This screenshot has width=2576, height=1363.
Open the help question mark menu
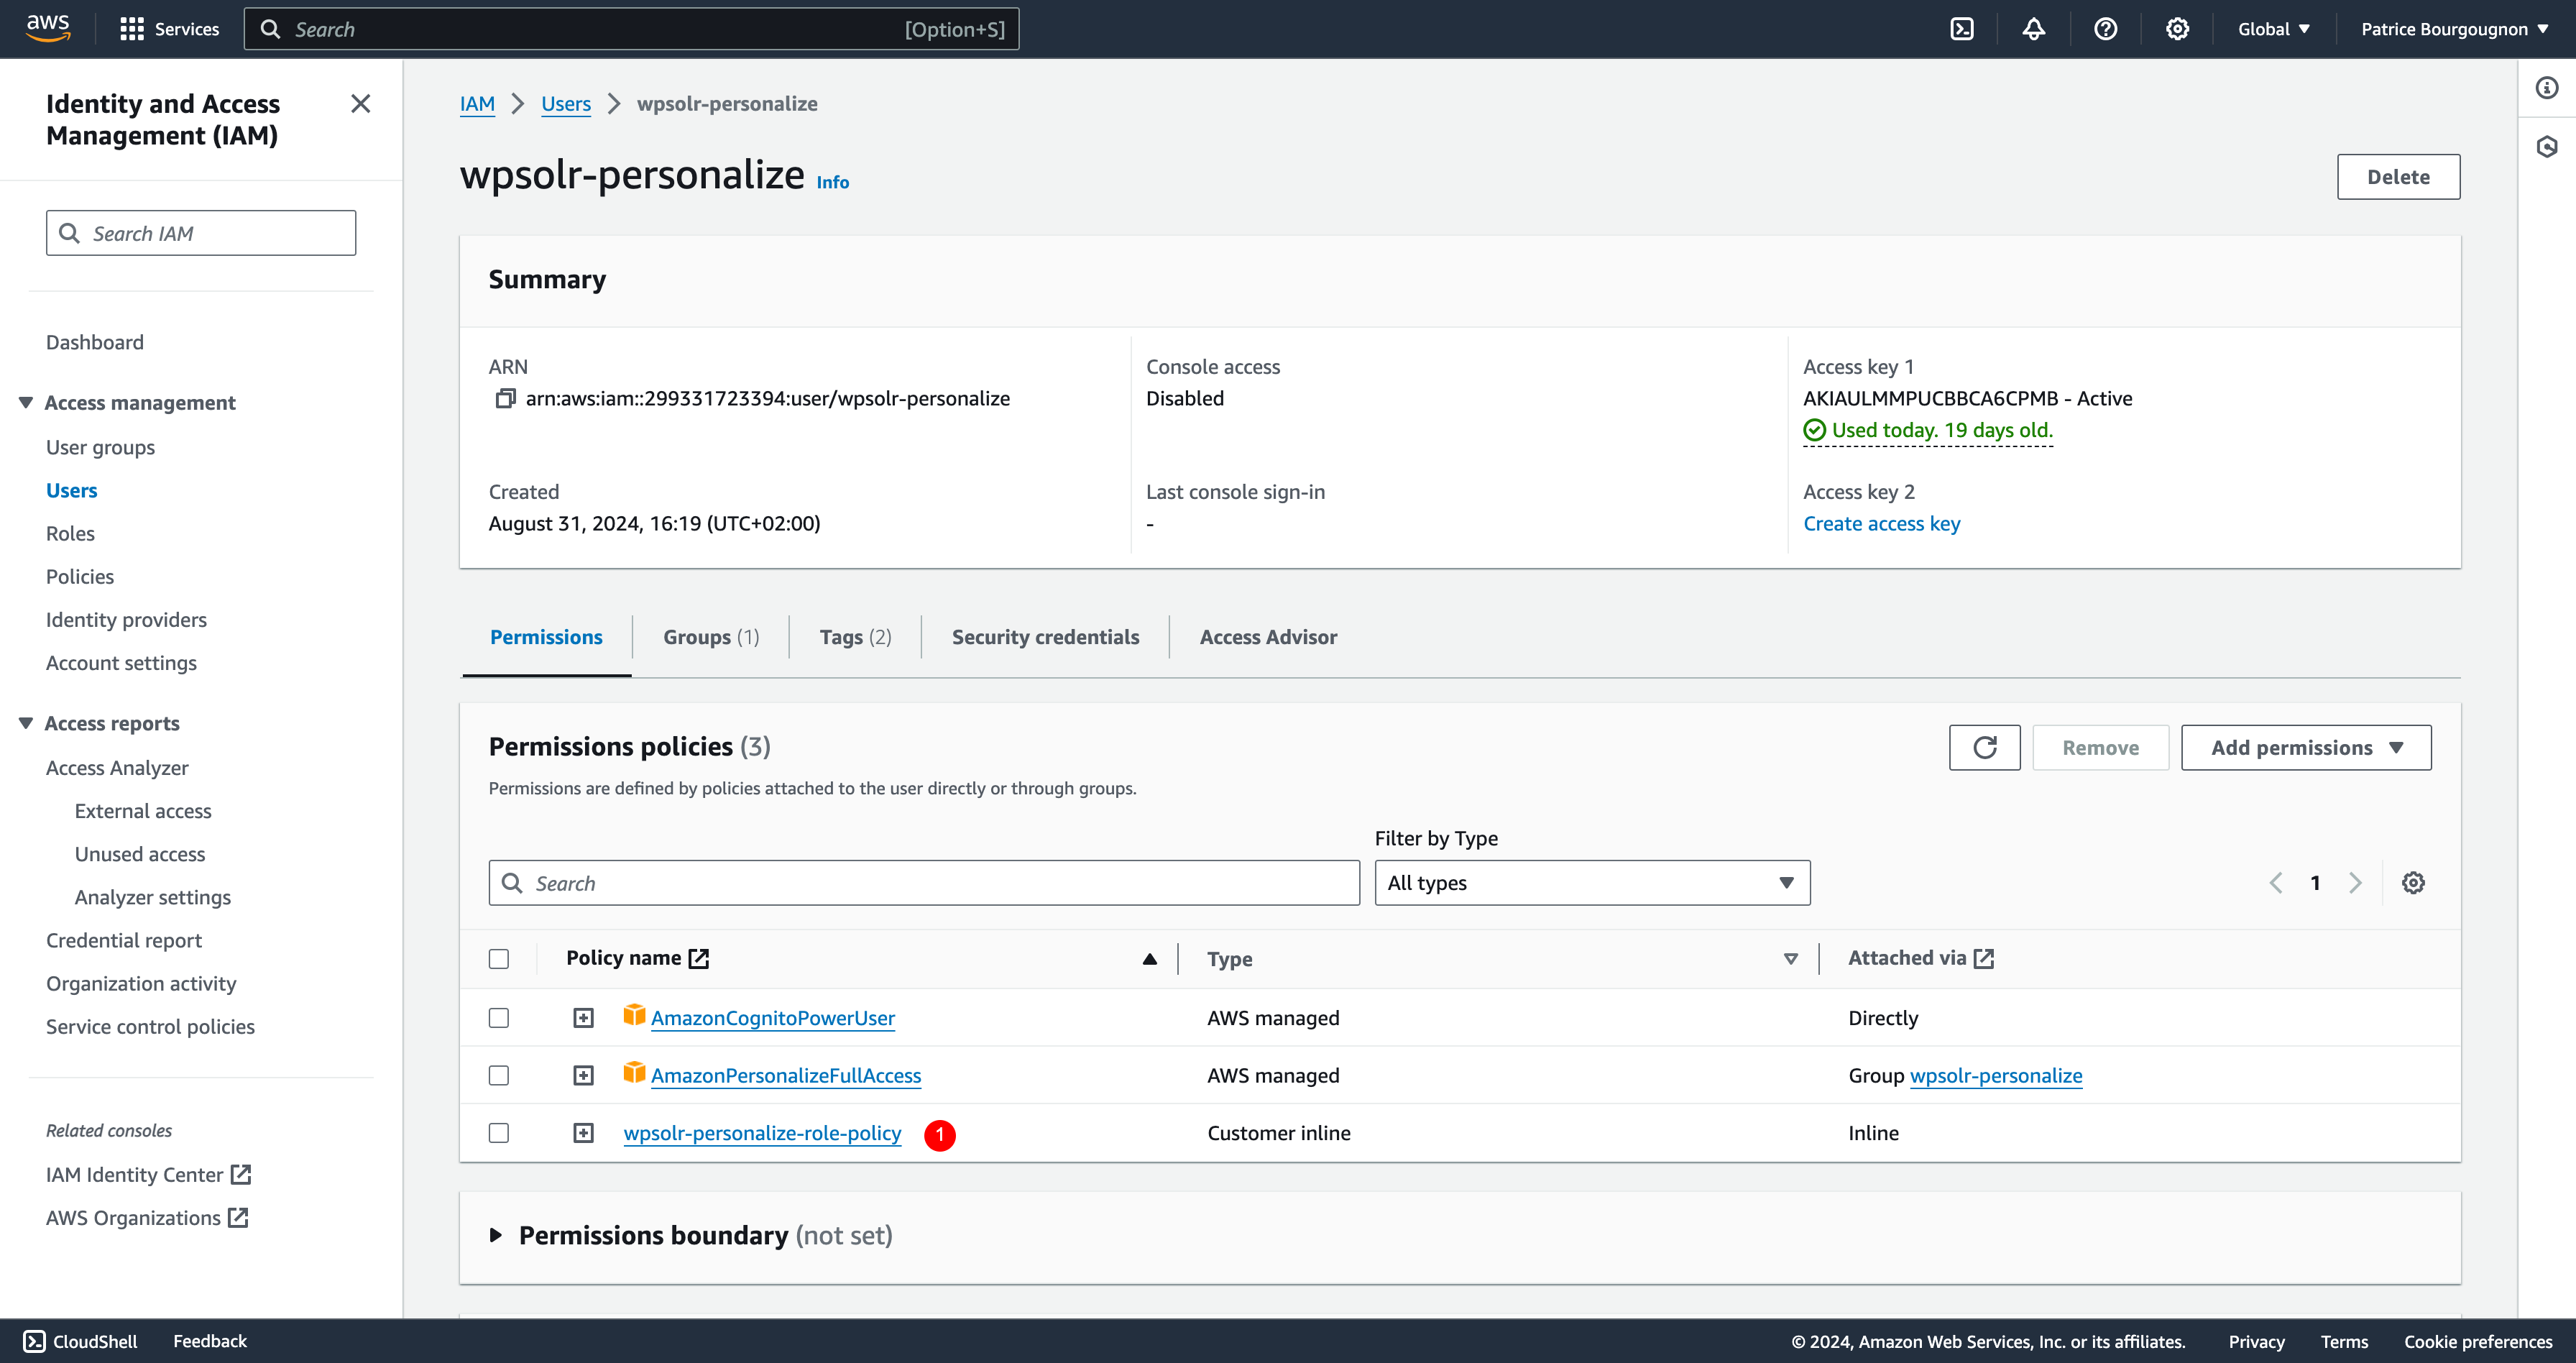coord(2105,29)
